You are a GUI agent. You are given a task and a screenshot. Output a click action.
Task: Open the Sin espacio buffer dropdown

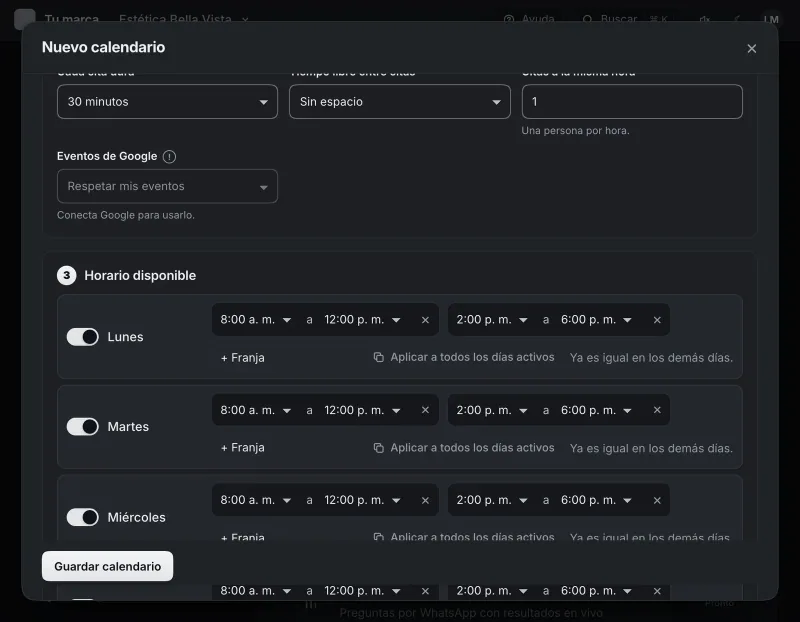coord(399,102)
